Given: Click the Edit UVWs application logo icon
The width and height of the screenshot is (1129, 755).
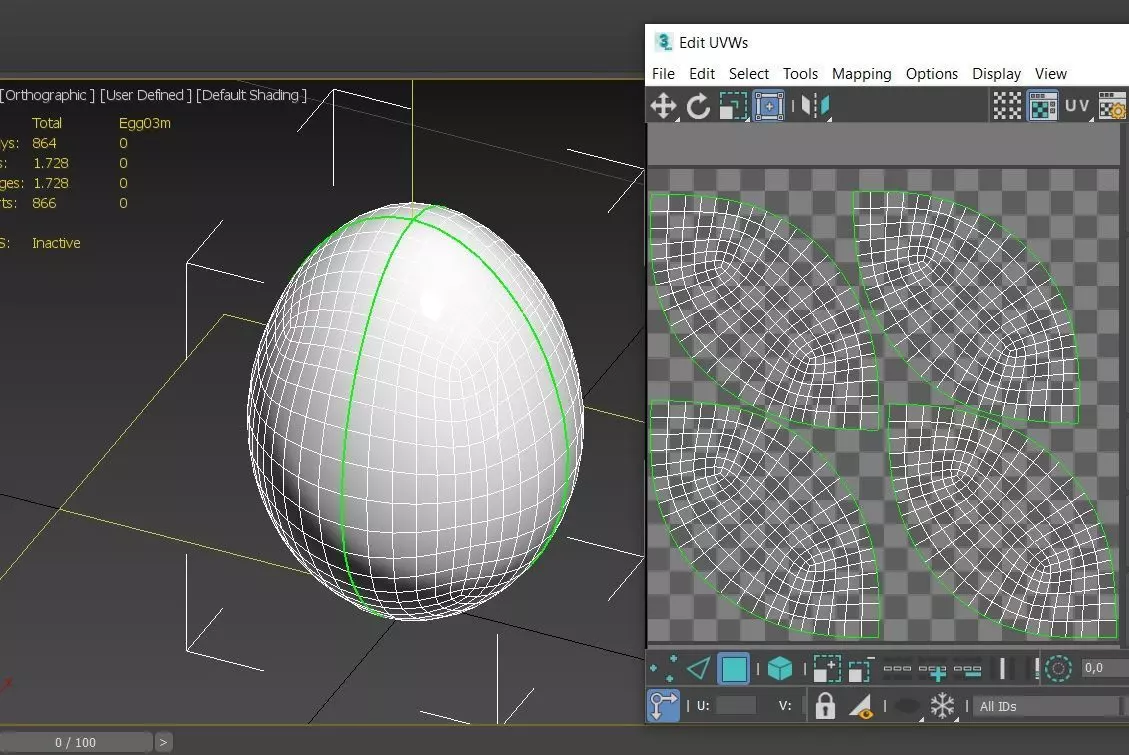Looking at the screenshot, I should 662,42.
